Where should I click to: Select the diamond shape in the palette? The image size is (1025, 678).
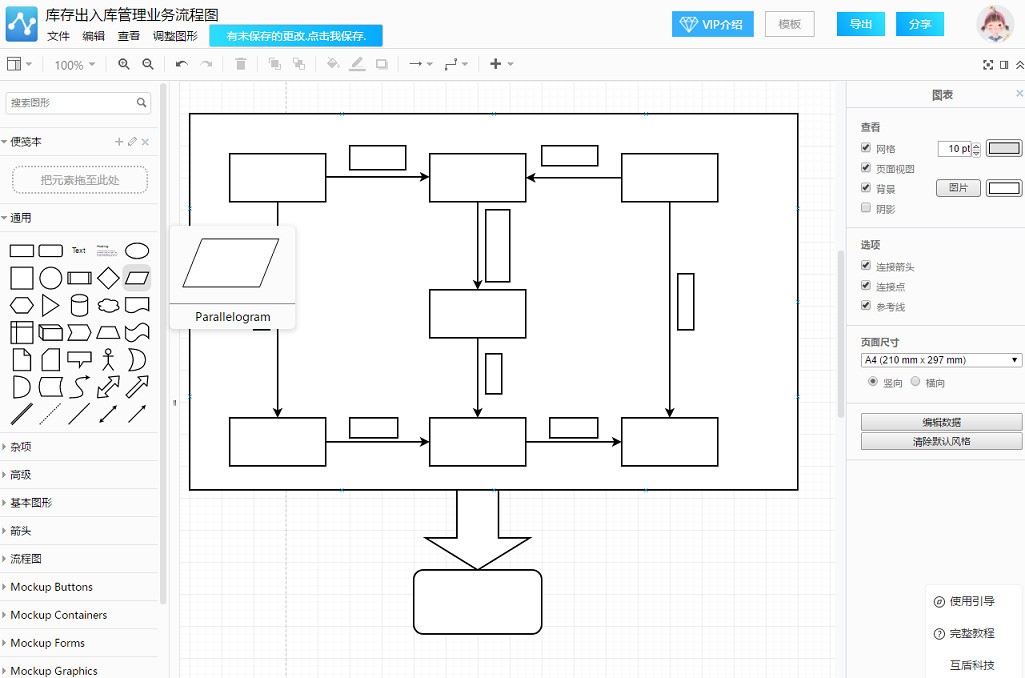pos(108,278)
